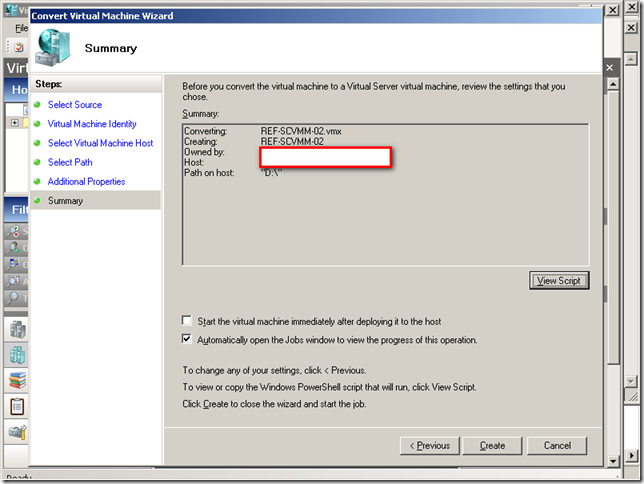
Task: Click the flag filter icon in the background pane
Action: 13,264
